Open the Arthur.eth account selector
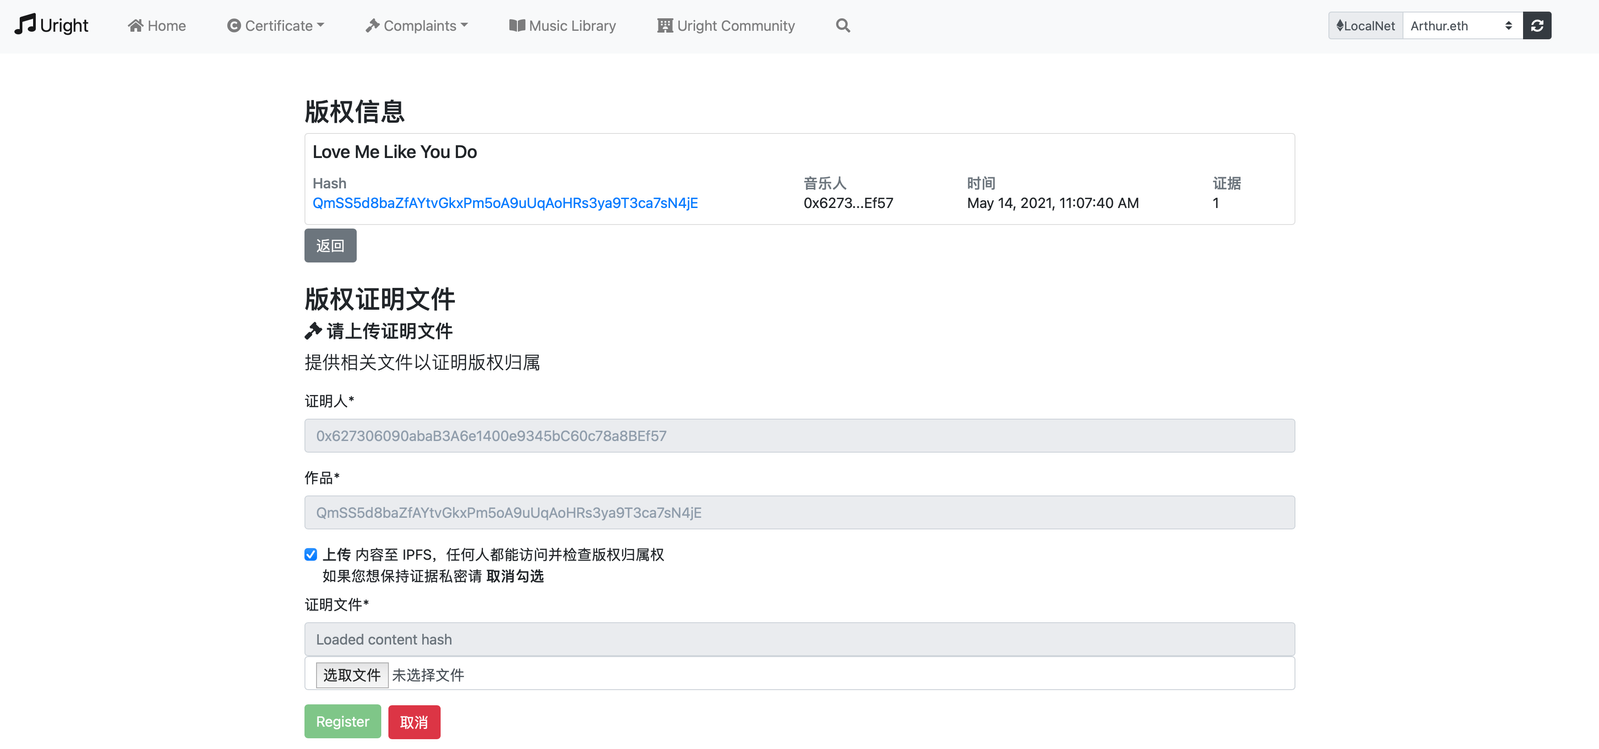This screenshot has width=1599, height=749. pyautogui.click(x=1463, y=26)
